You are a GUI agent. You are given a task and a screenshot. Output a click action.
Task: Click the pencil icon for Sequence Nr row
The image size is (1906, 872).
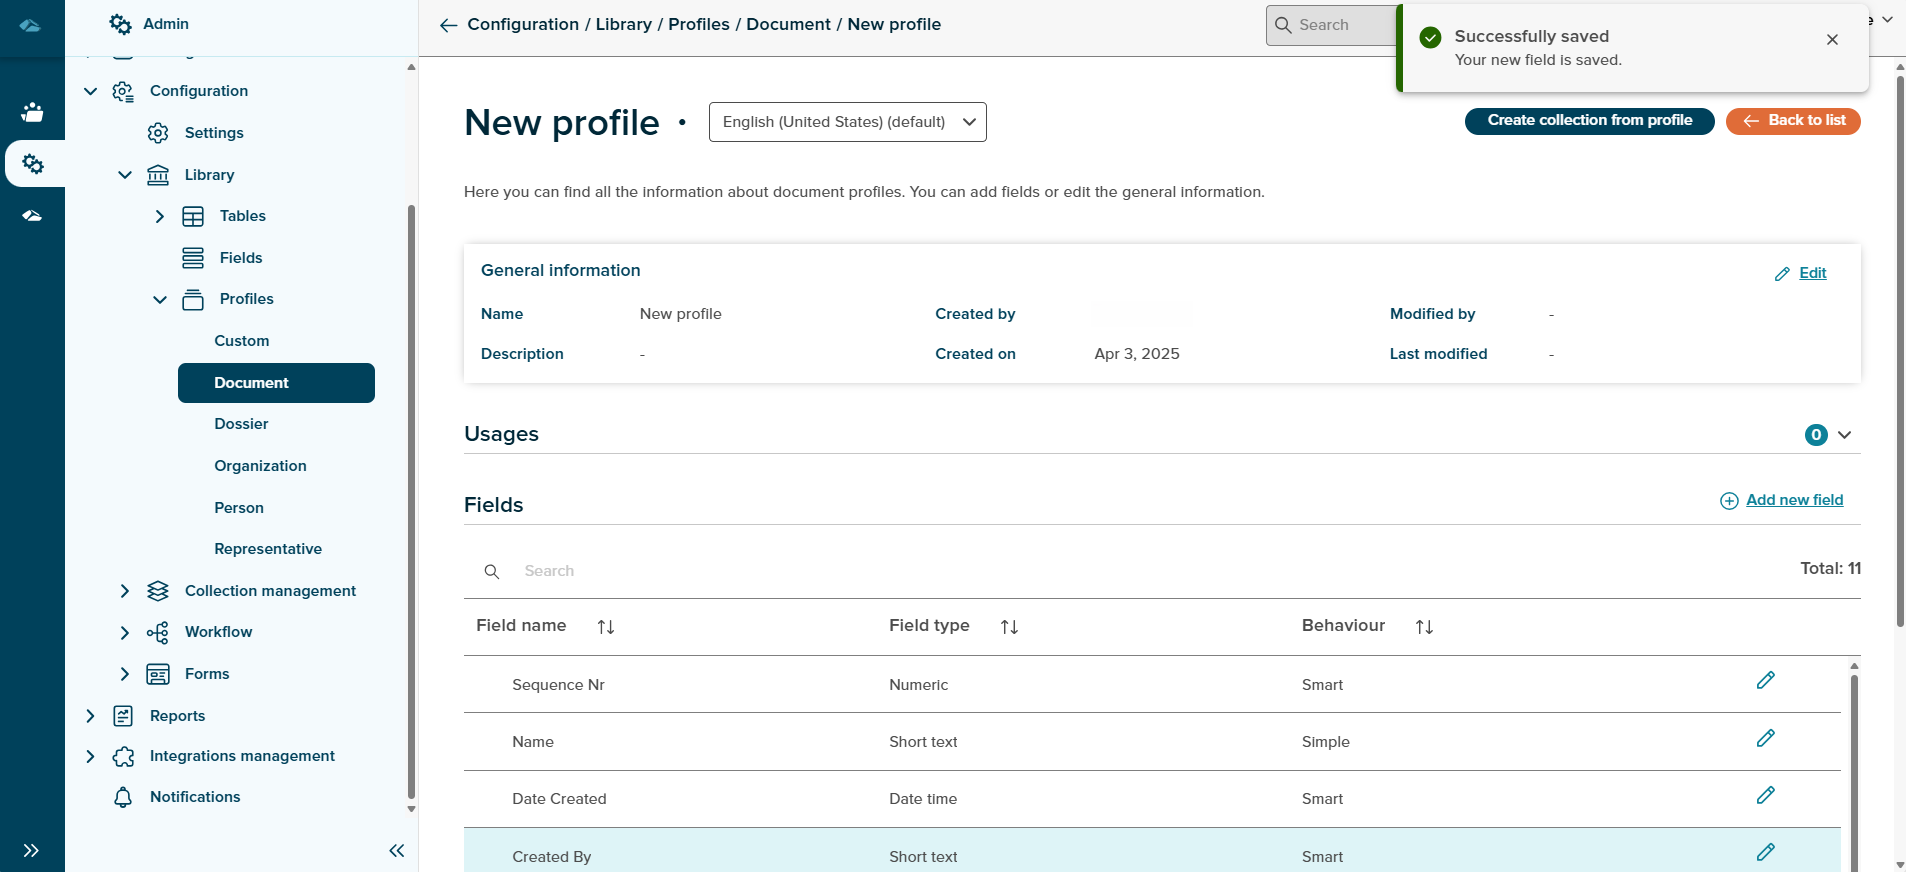point(1765,681)
